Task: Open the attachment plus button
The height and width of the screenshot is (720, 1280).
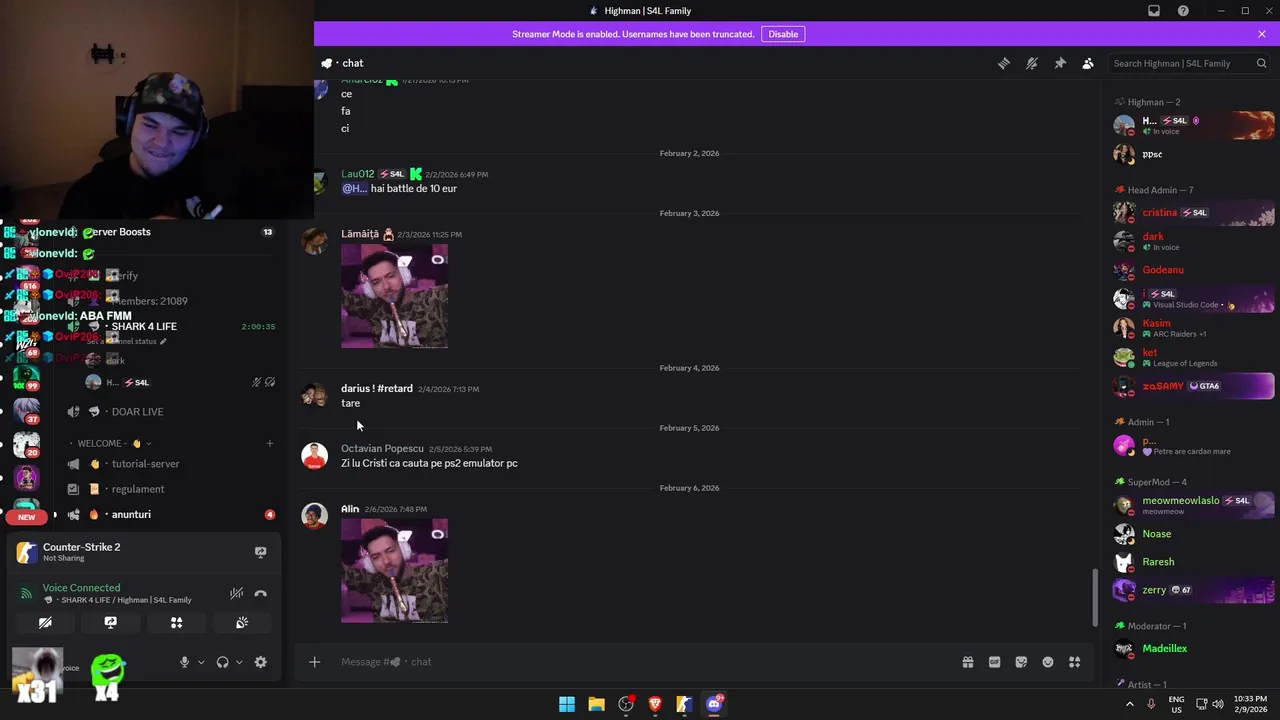Action: point(314,662)
